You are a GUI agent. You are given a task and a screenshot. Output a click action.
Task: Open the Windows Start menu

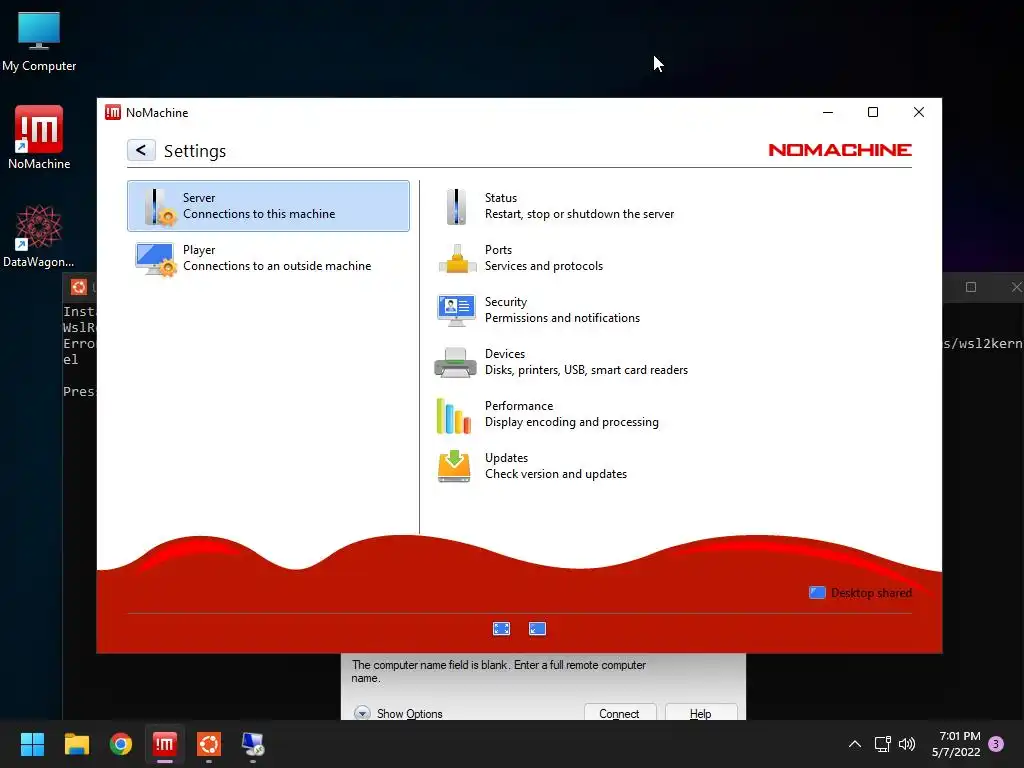click(32, 744)
